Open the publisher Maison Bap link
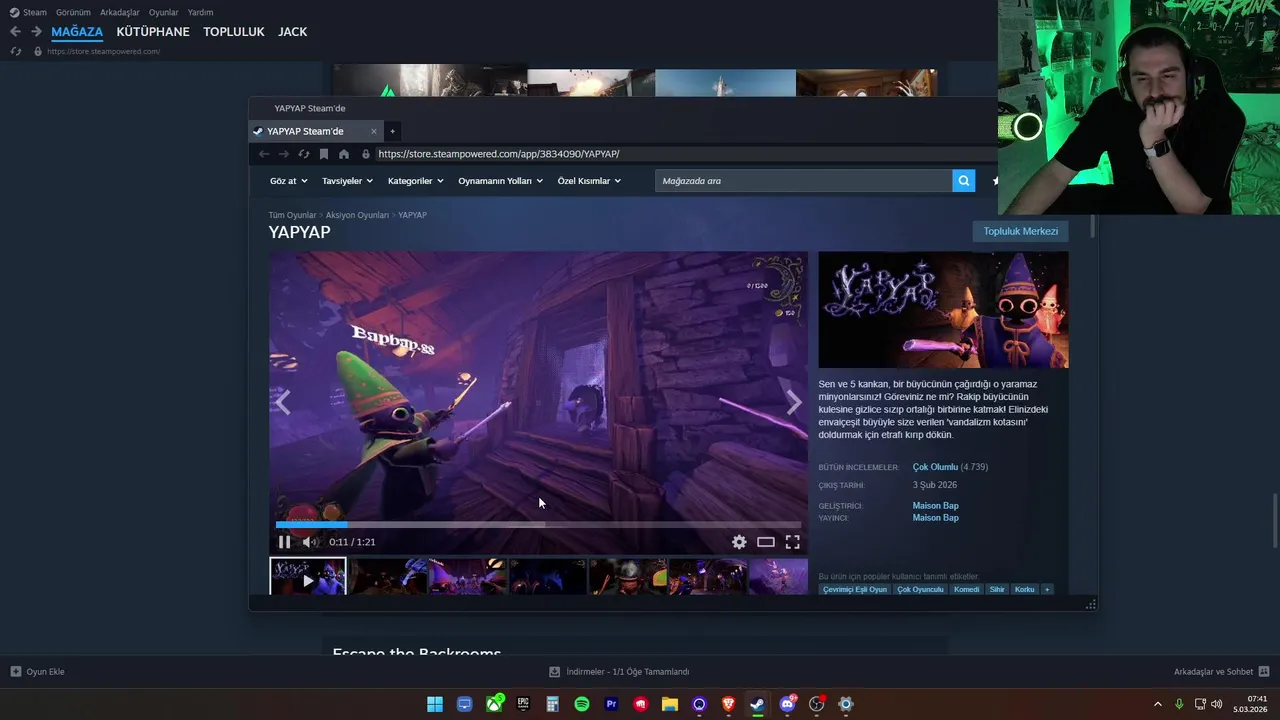1280x720 pixels. coord(935,518)
